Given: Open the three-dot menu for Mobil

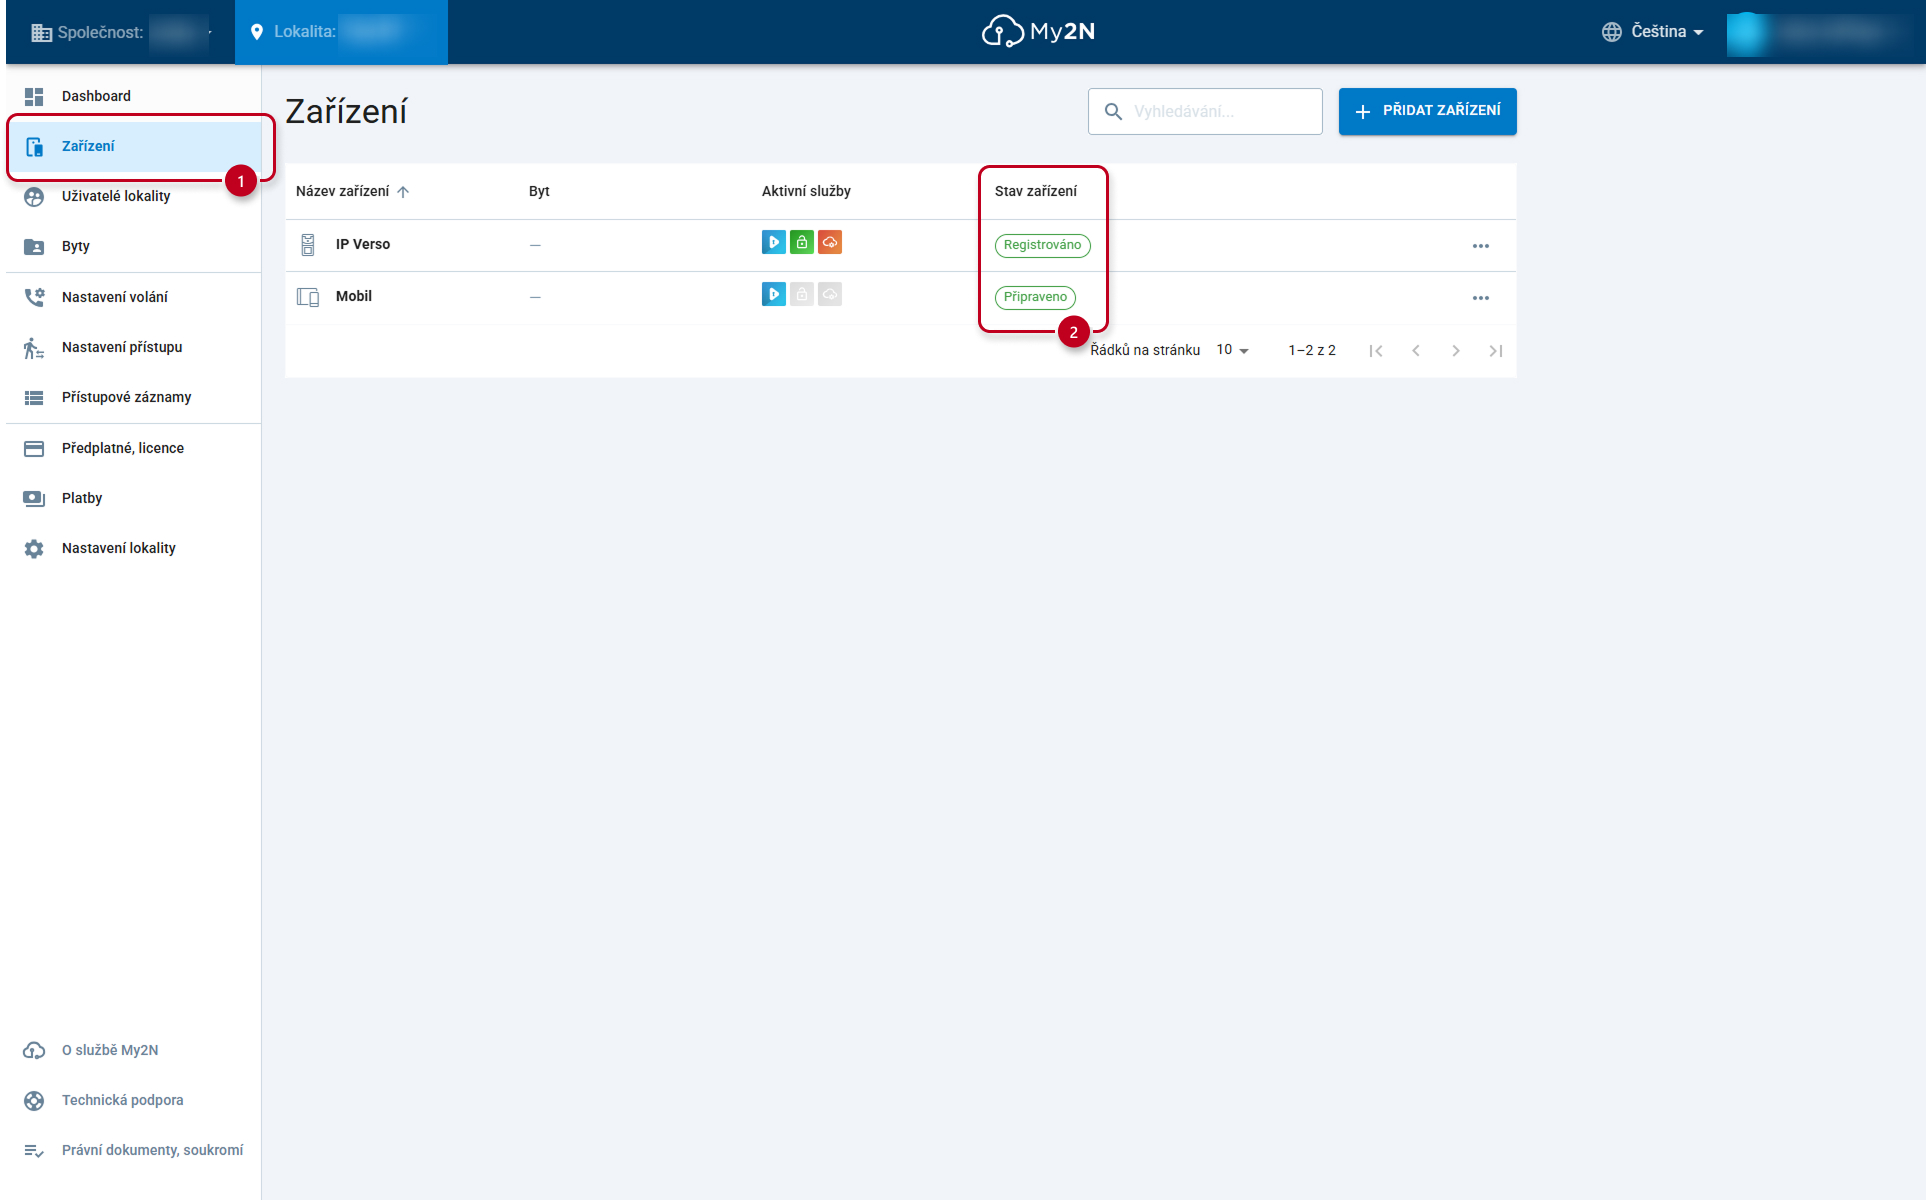Looking at the screenshot, I should coord(1480,298).
